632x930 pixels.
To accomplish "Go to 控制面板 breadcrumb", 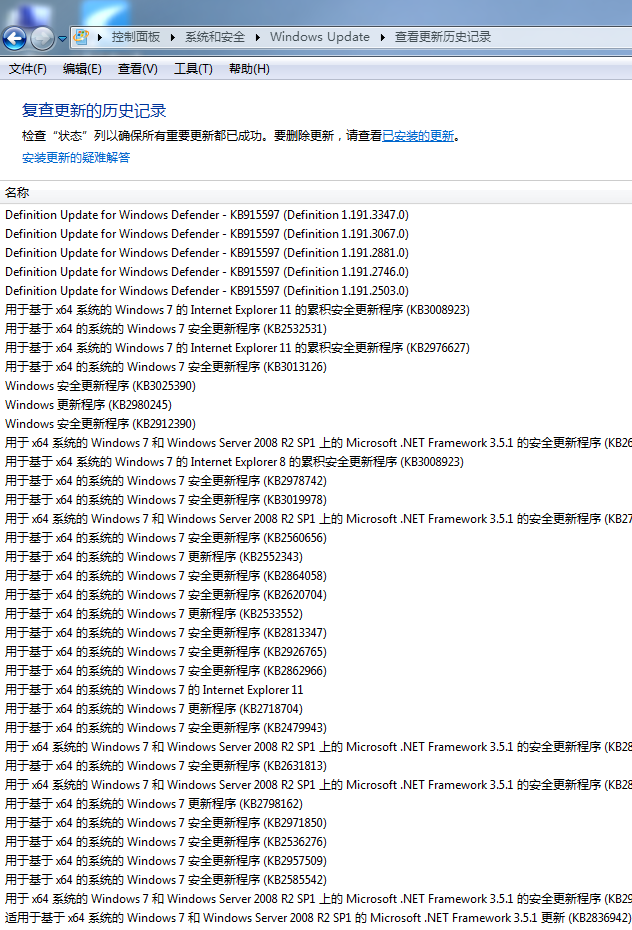I will click(136, 37).
